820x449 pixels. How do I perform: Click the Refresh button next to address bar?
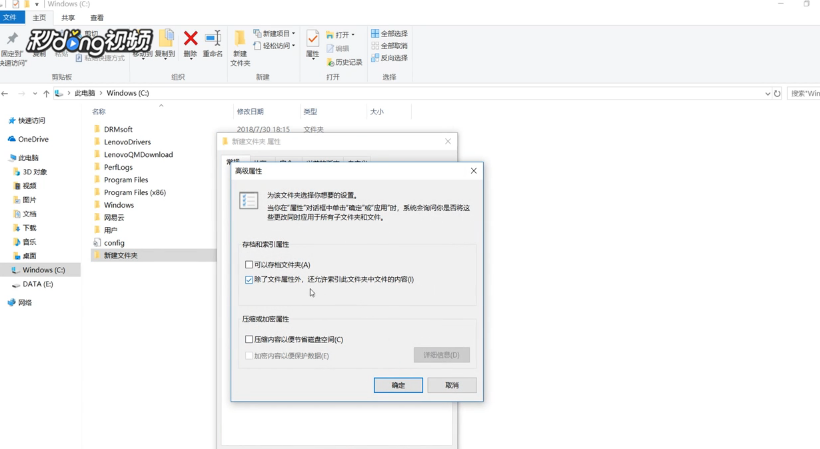coord(777,94)
